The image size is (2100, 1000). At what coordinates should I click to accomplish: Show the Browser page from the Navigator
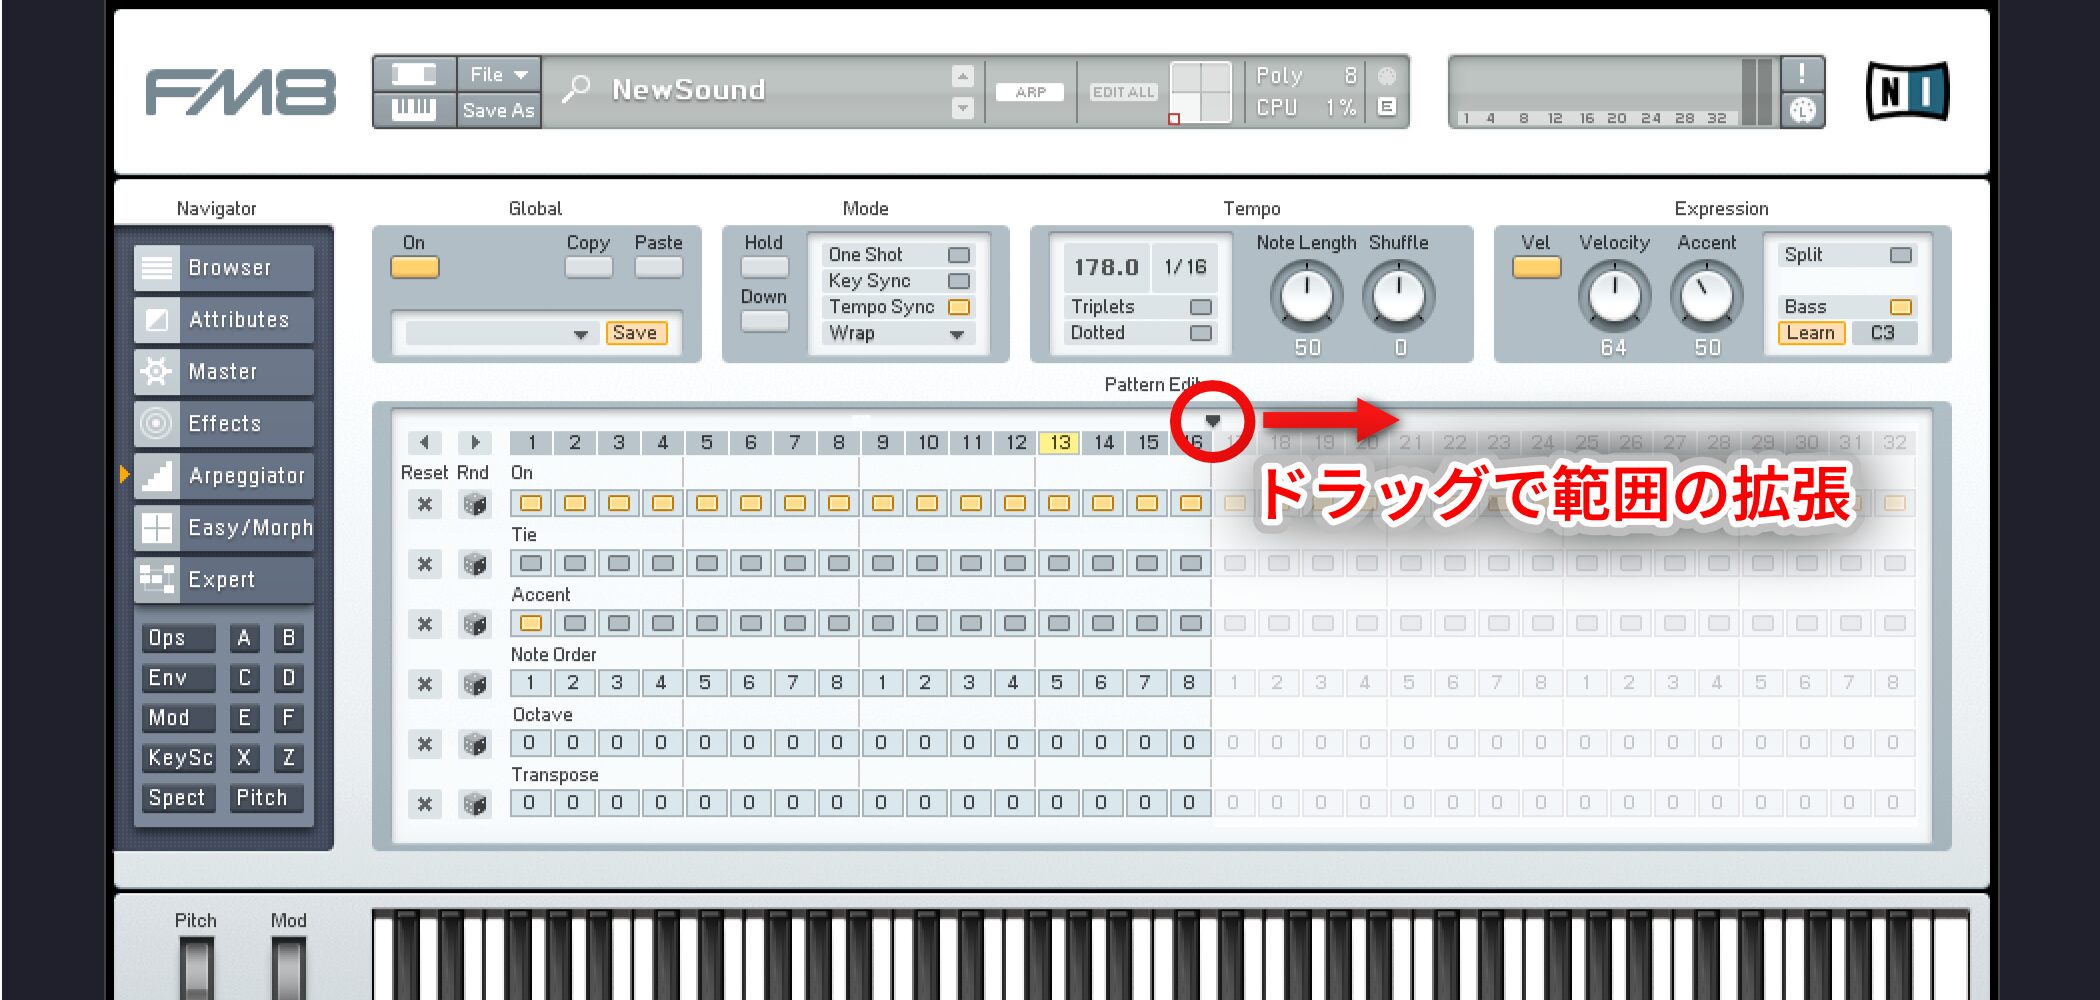click(x=224, y=268)
